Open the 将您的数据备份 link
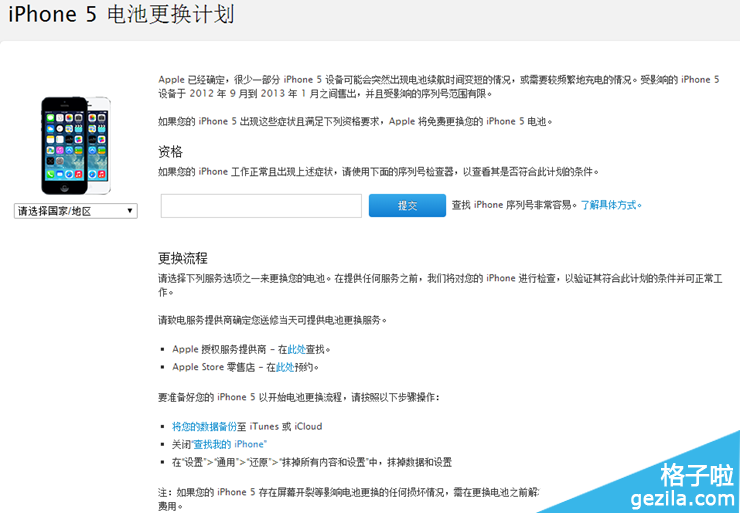This screenshot has width=740, height=513. tap(204, 427)
